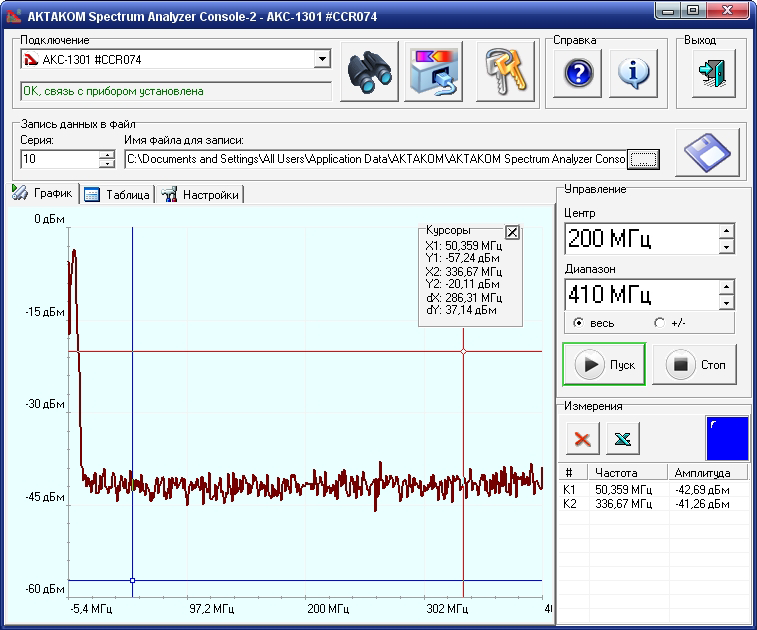Click the exit door icon
The image size is (757, 630).
tap(714, 73)
